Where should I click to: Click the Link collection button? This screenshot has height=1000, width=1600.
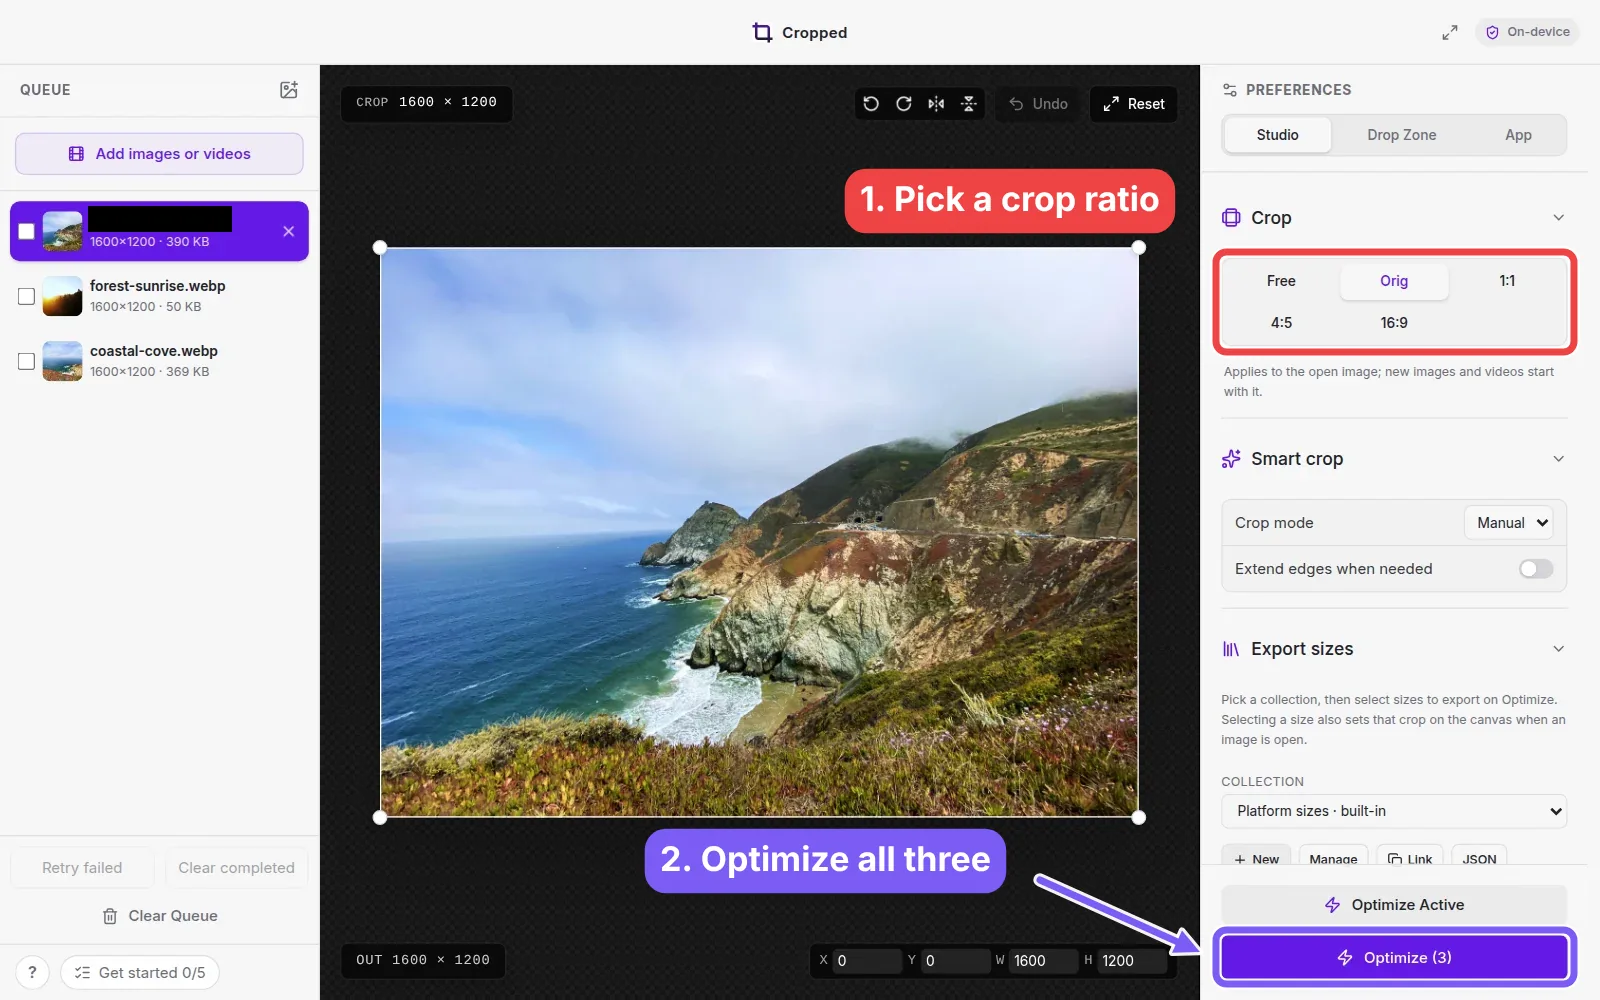tap(1409, 858)
